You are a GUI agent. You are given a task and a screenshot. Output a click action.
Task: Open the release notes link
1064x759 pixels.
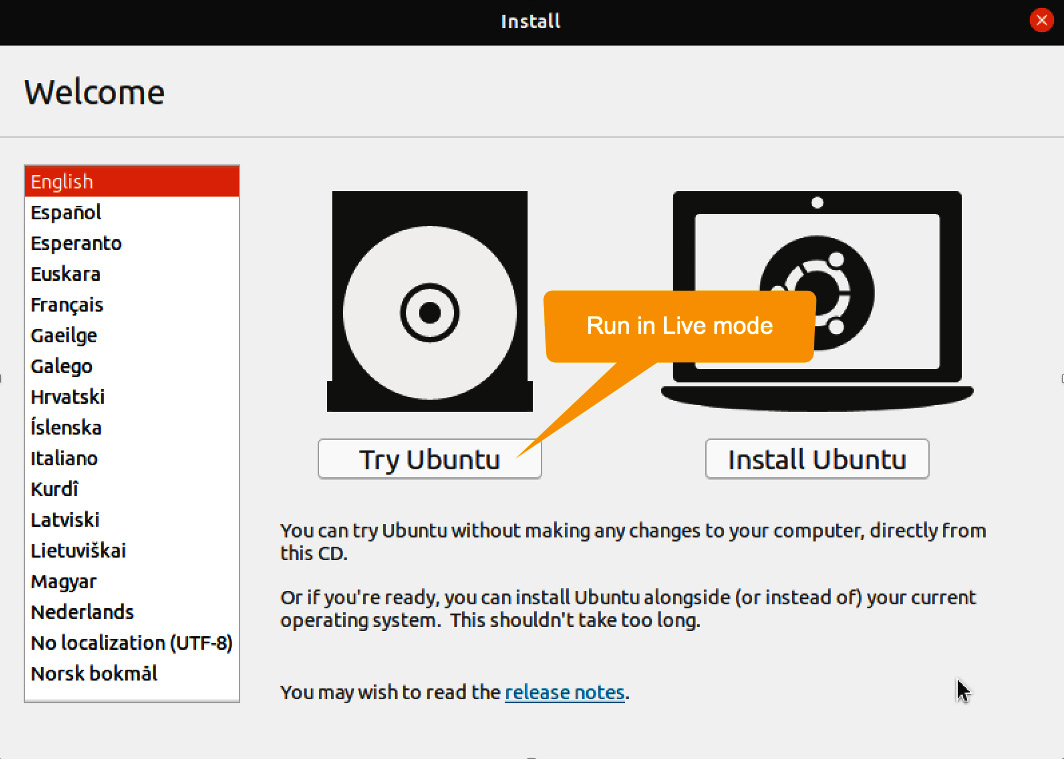click(x=565, y=692)
